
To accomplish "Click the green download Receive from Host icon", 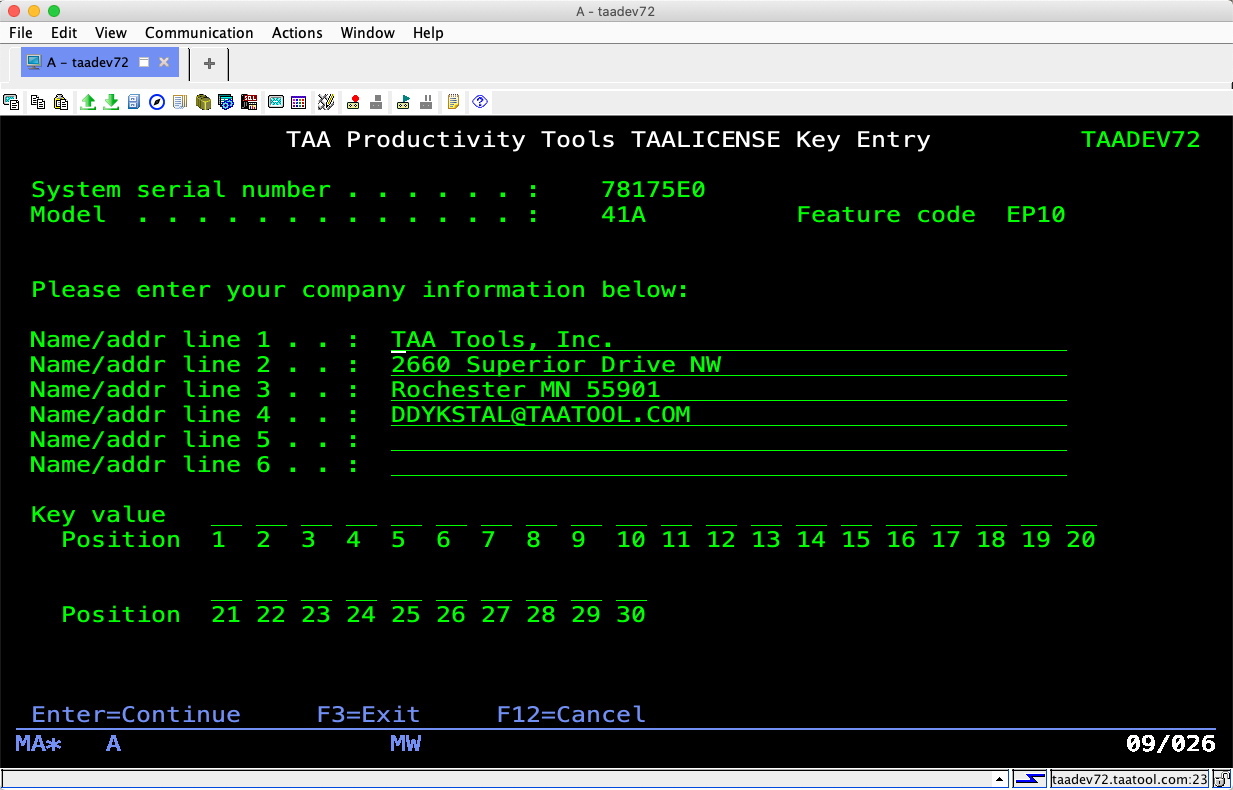I will click(111, 102).
